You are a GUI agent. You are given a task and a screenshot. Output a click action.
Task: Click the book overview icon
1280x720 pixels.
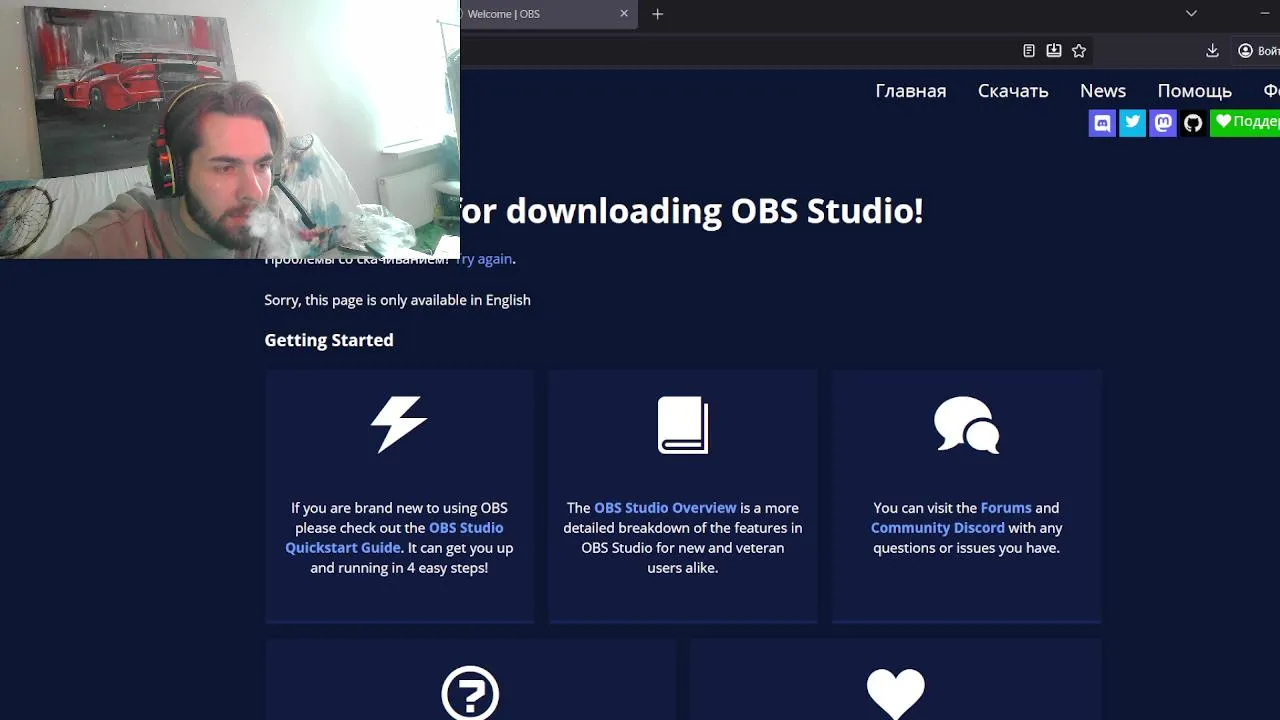pos(683,425)
